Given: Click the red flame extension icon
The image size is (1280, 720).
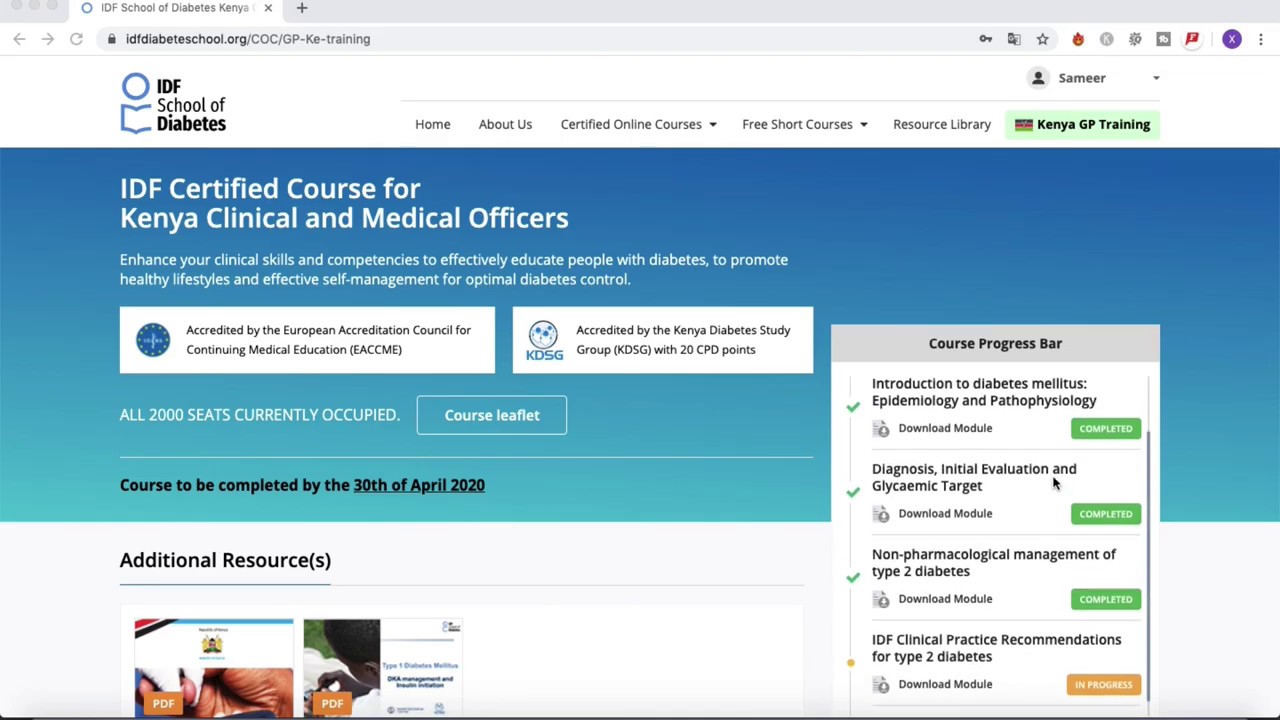Looking at the screenshot, I should [x=1078, y=39].
